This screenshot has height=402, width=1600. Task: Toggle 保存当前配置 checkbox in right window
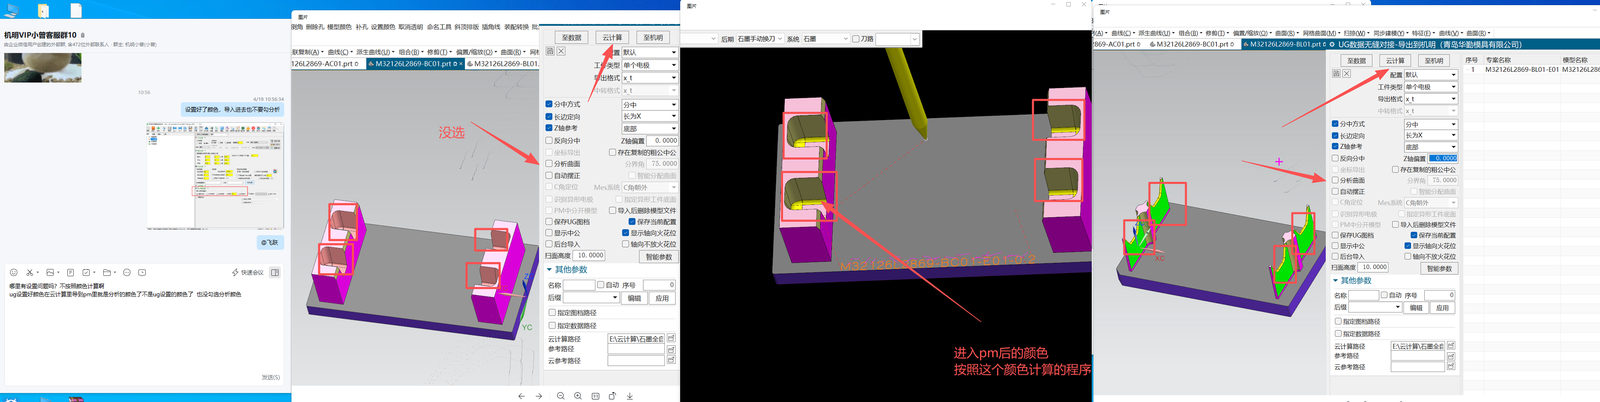click(x=1414, y=235)
